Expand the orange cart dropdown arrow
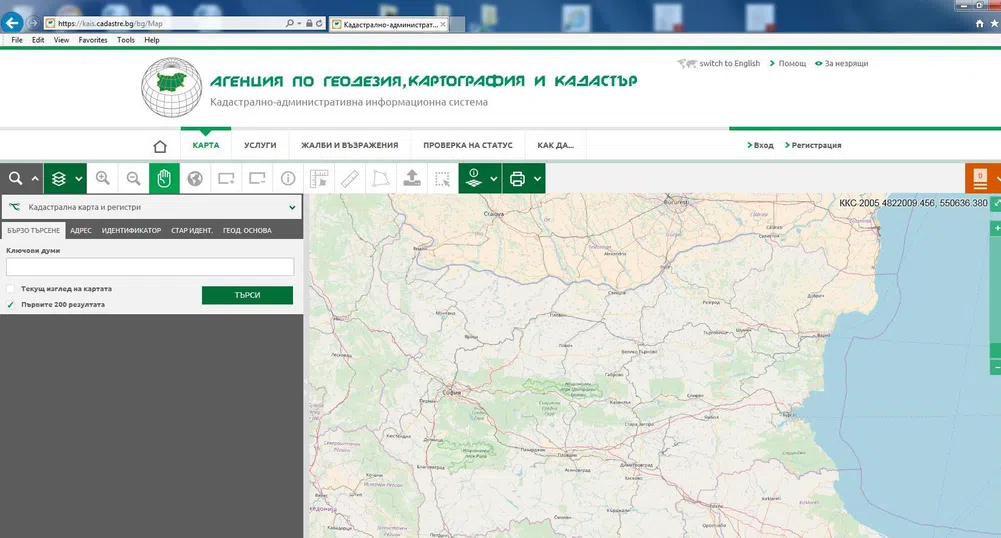This screenshot has height=538, width=1001. coord(998,179)
